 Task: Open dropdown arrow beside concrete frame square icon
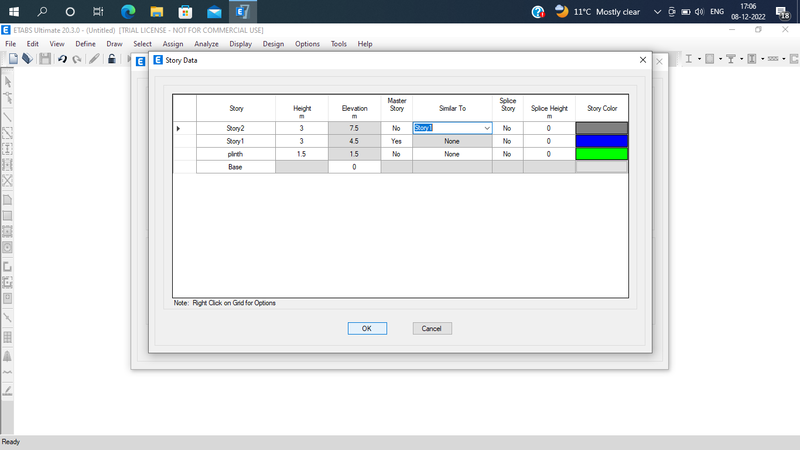click(720, 59)
